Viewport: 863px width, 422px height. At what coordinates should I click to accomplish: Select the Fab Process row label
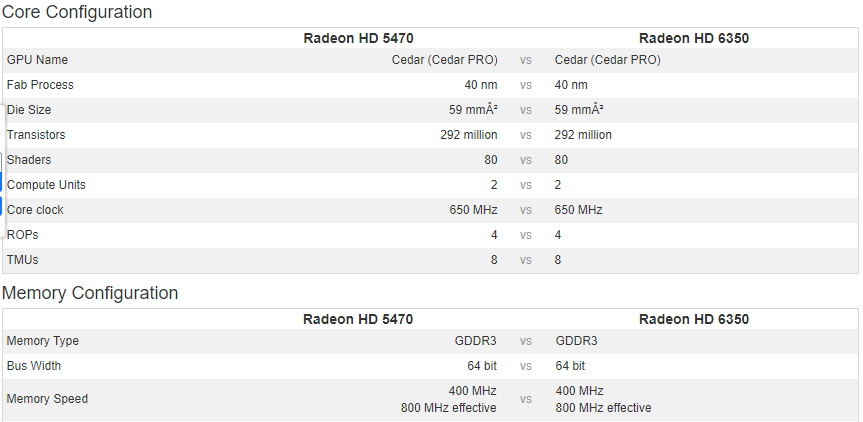[40, 85]
